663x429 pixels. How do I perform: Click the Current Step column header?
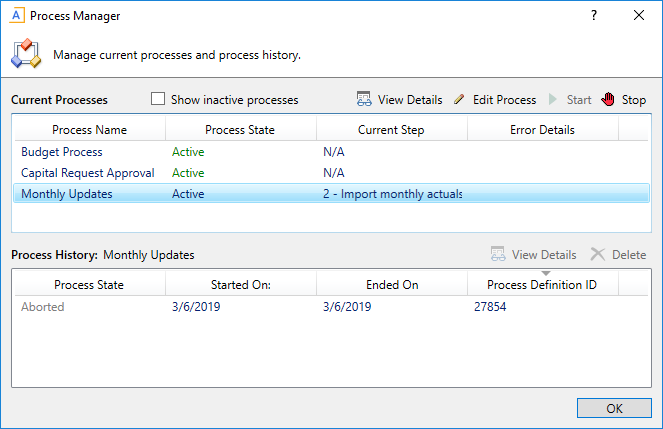tap(391, 130)
